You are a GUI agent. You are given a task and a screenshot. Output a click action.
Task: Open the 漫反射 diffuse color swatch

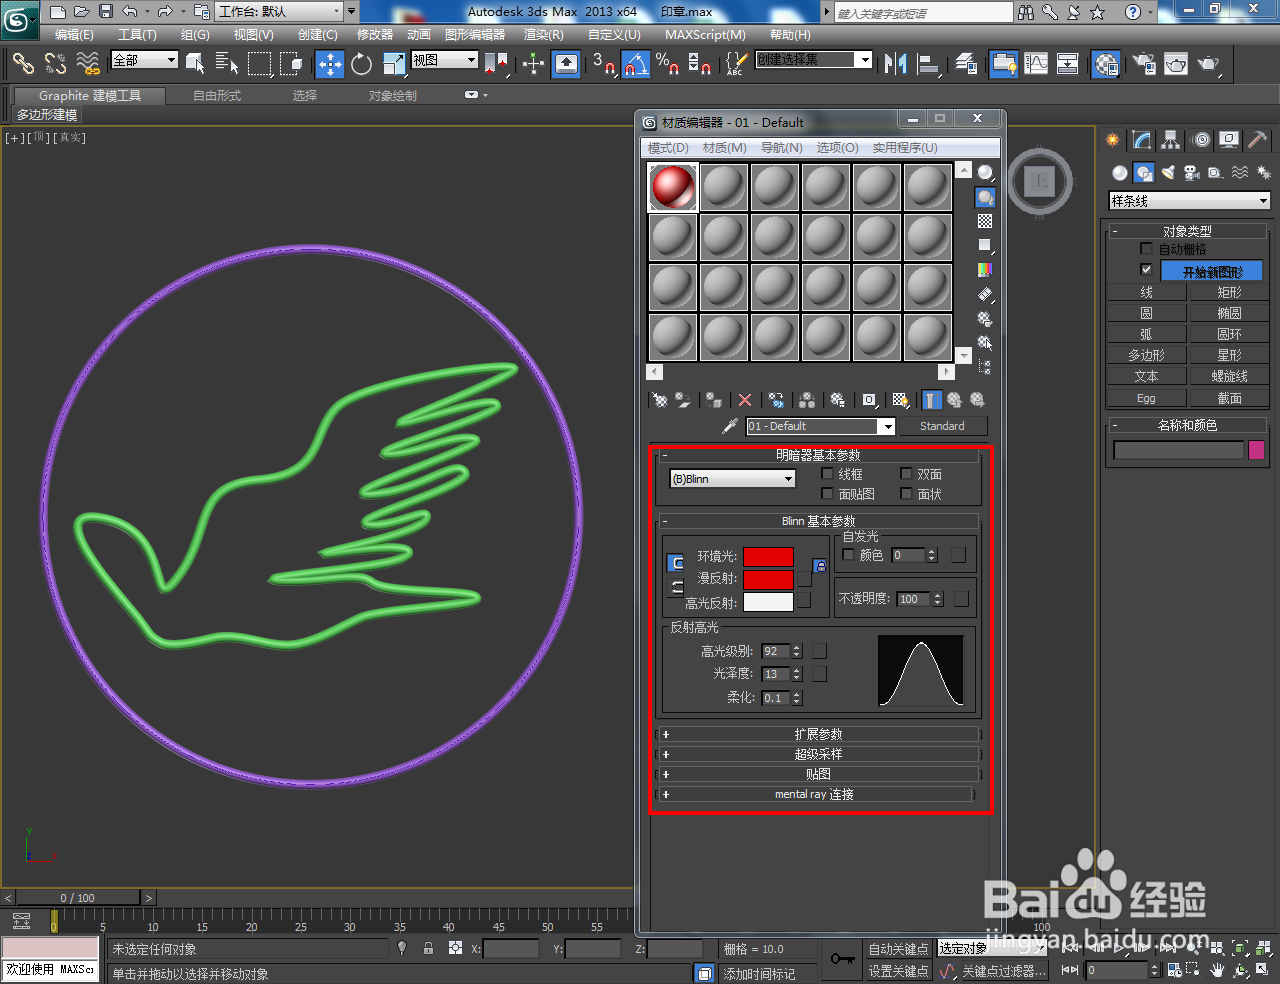(768, 578)
